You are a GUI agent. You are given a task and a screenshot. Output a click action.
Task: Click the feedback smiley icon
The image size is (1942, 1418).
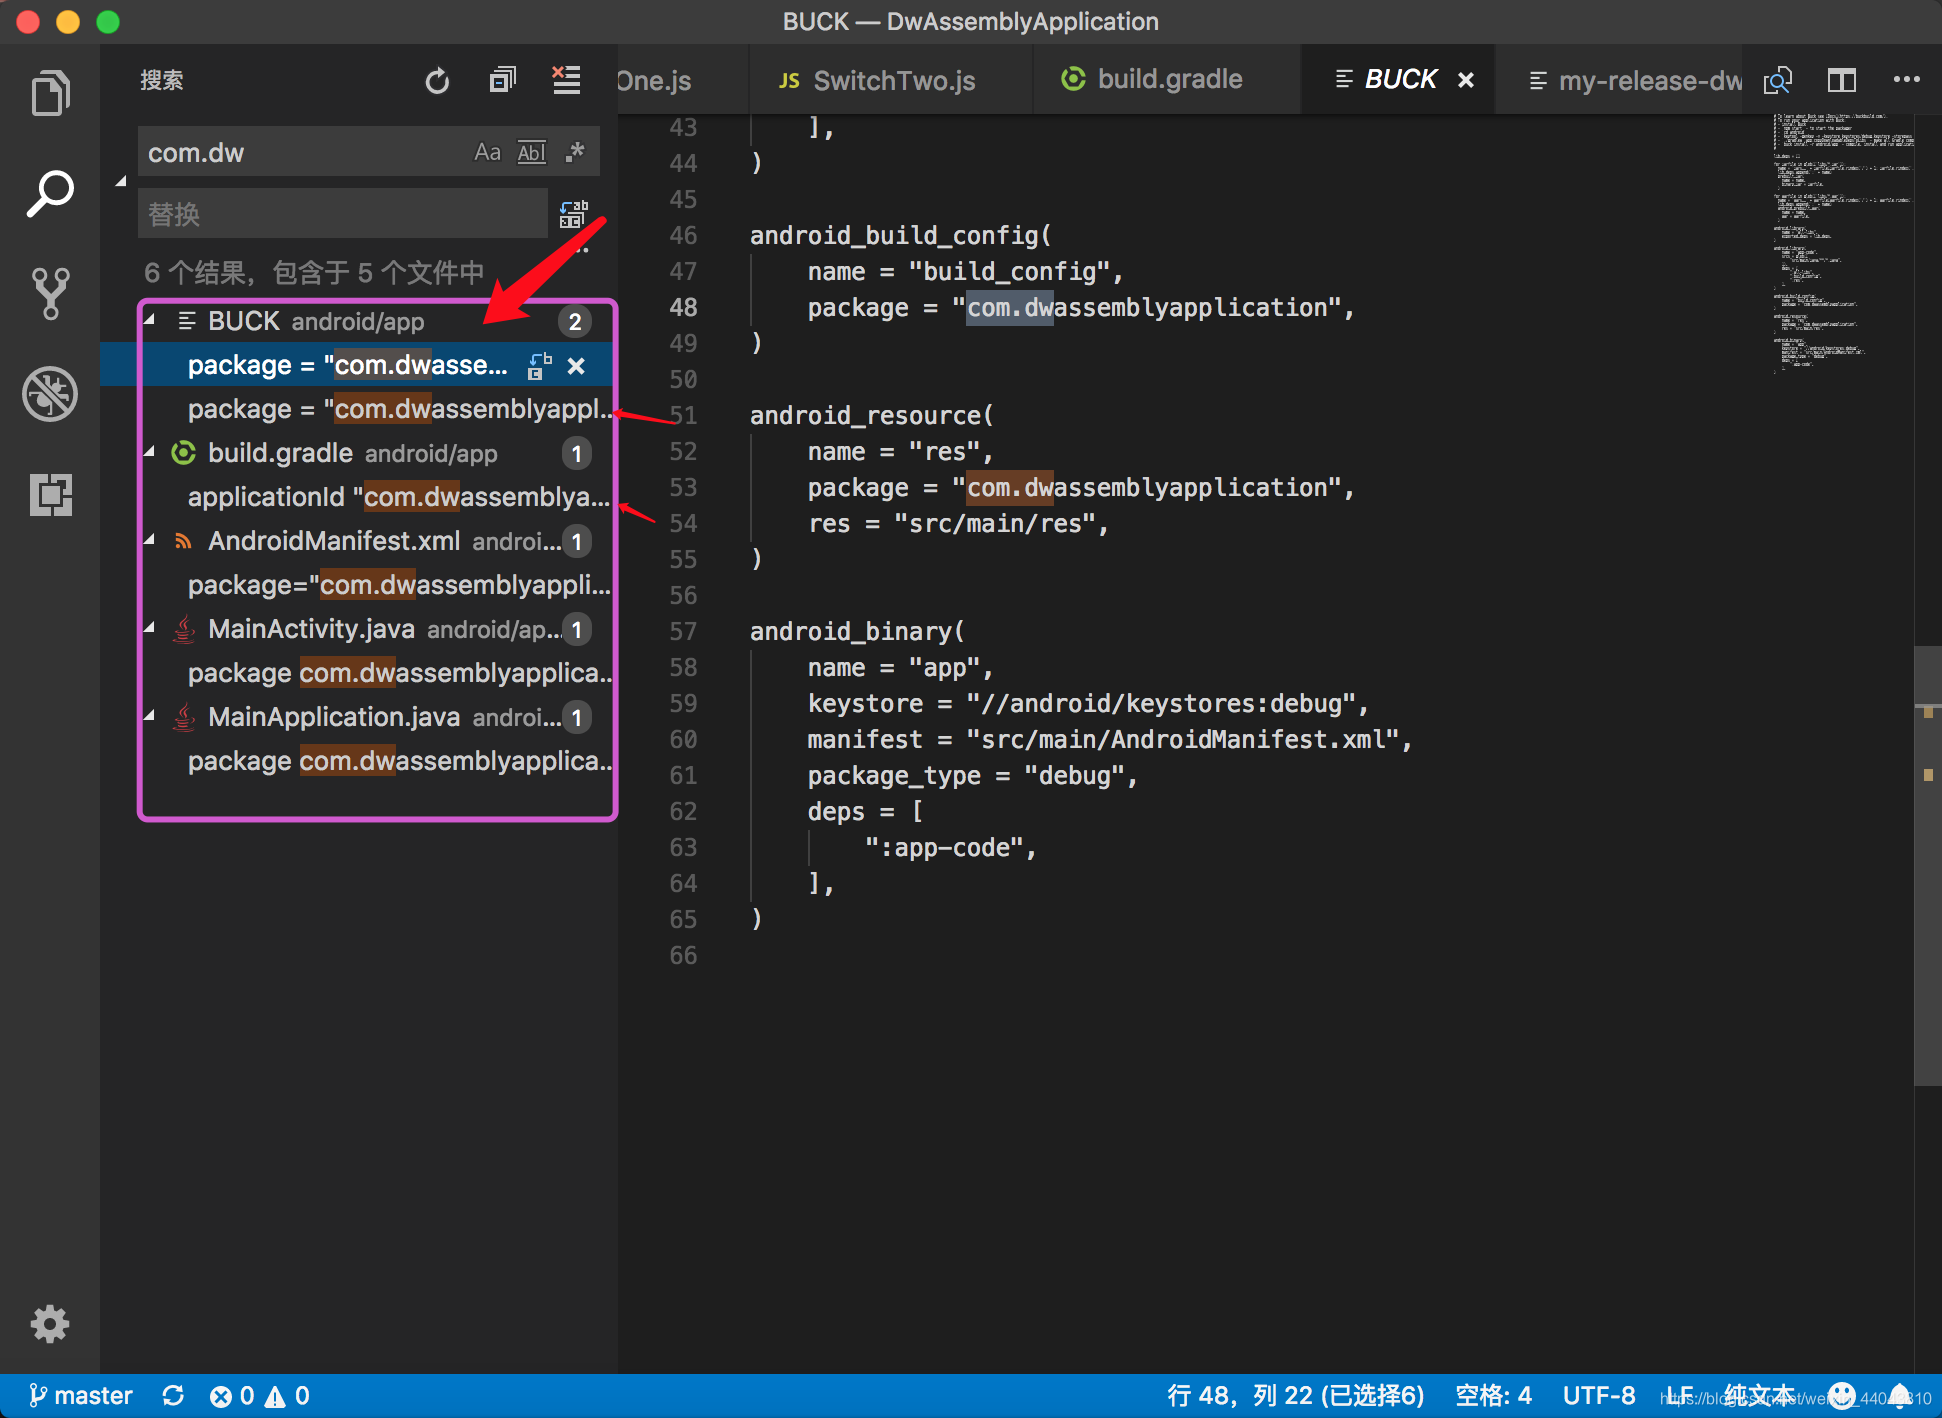[1842, 1396]
